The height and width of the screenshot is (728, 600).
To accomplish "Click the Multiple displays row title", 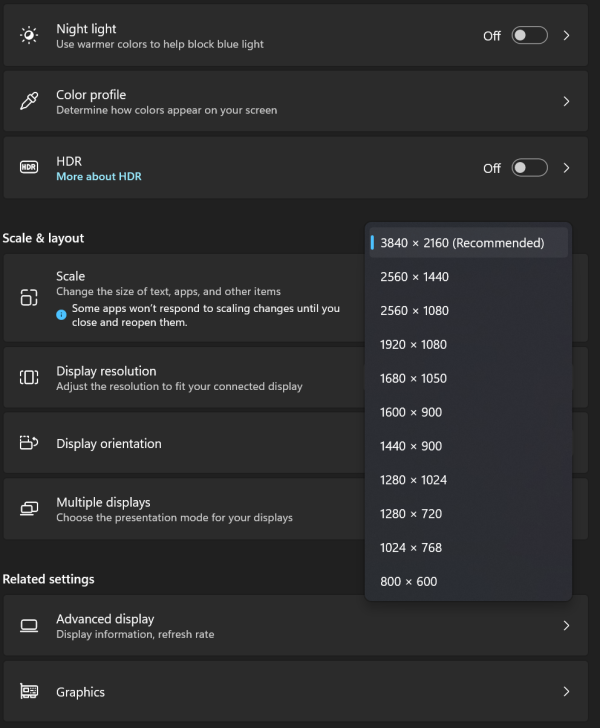I will [x=103, y=502].
